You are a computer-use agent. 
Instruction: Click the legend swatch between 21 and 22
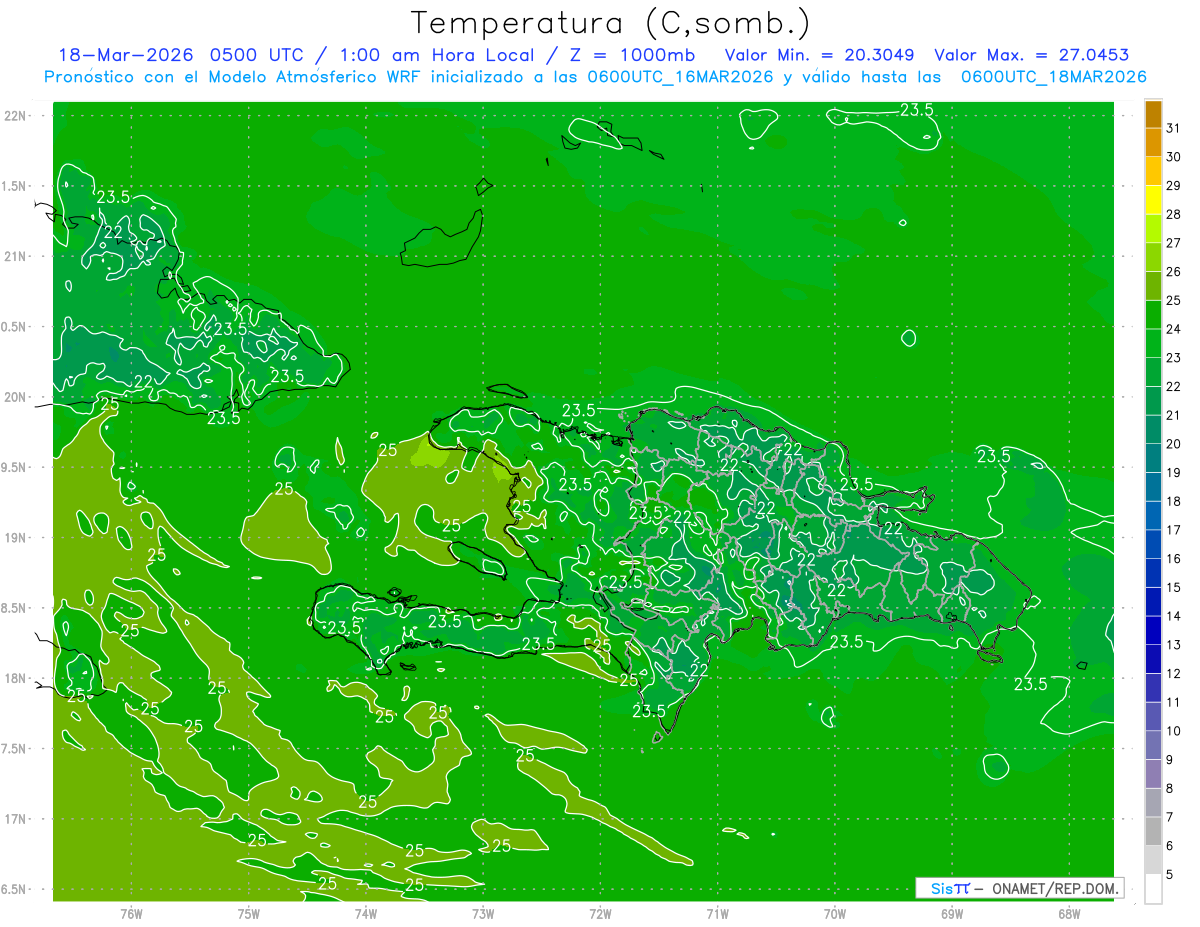(1153, 401)
